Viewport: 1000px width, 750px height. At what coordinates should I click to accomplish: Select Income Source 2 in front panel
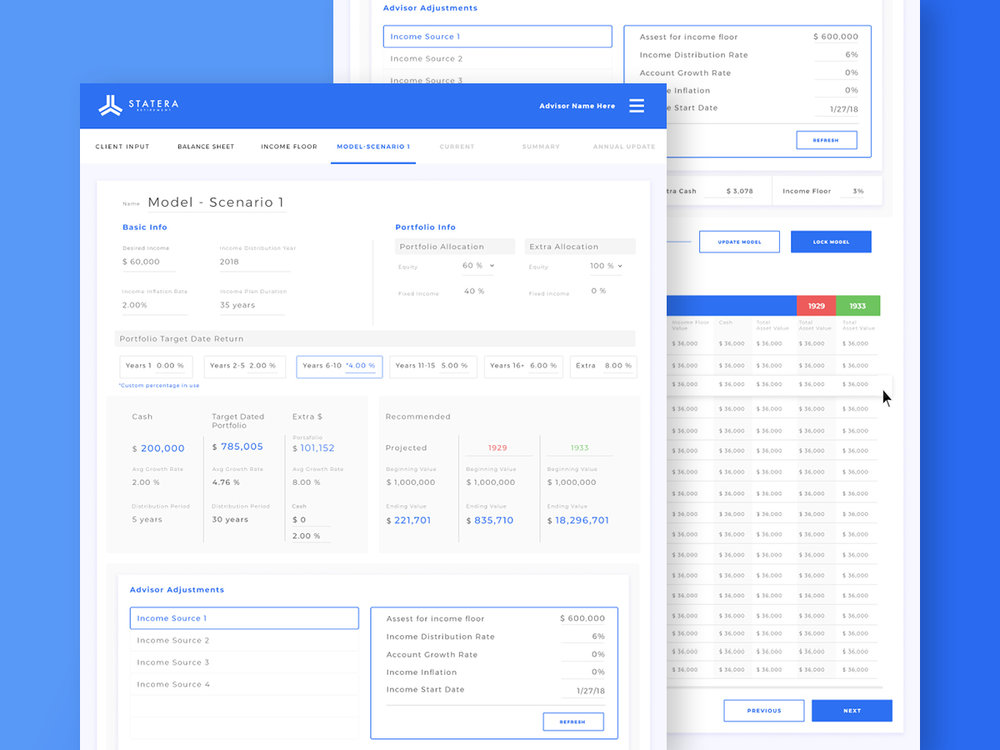pos(243,641)
